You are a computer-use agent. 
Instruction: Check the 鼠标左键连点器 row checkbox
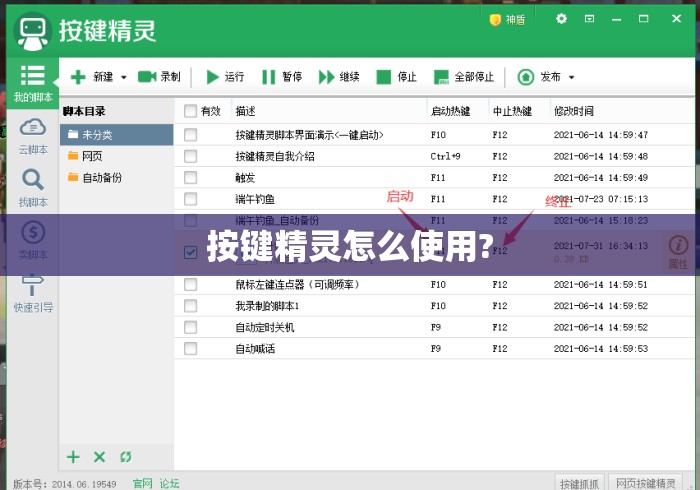click(x=191, y=284)
